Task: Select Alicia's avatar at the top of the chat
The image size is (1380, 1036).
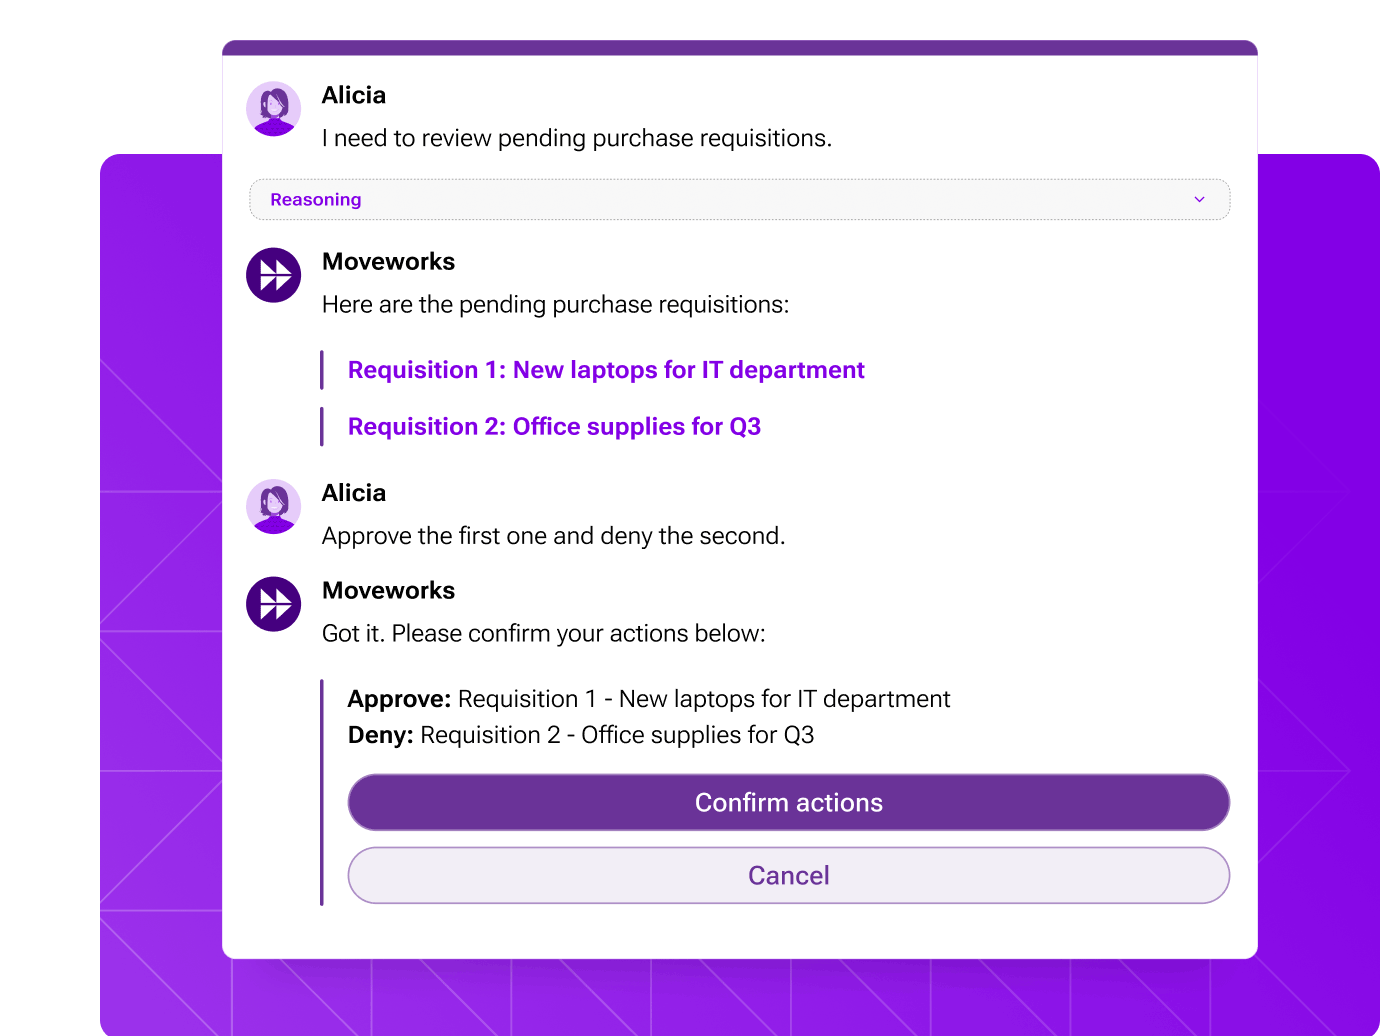Action: 273,108
